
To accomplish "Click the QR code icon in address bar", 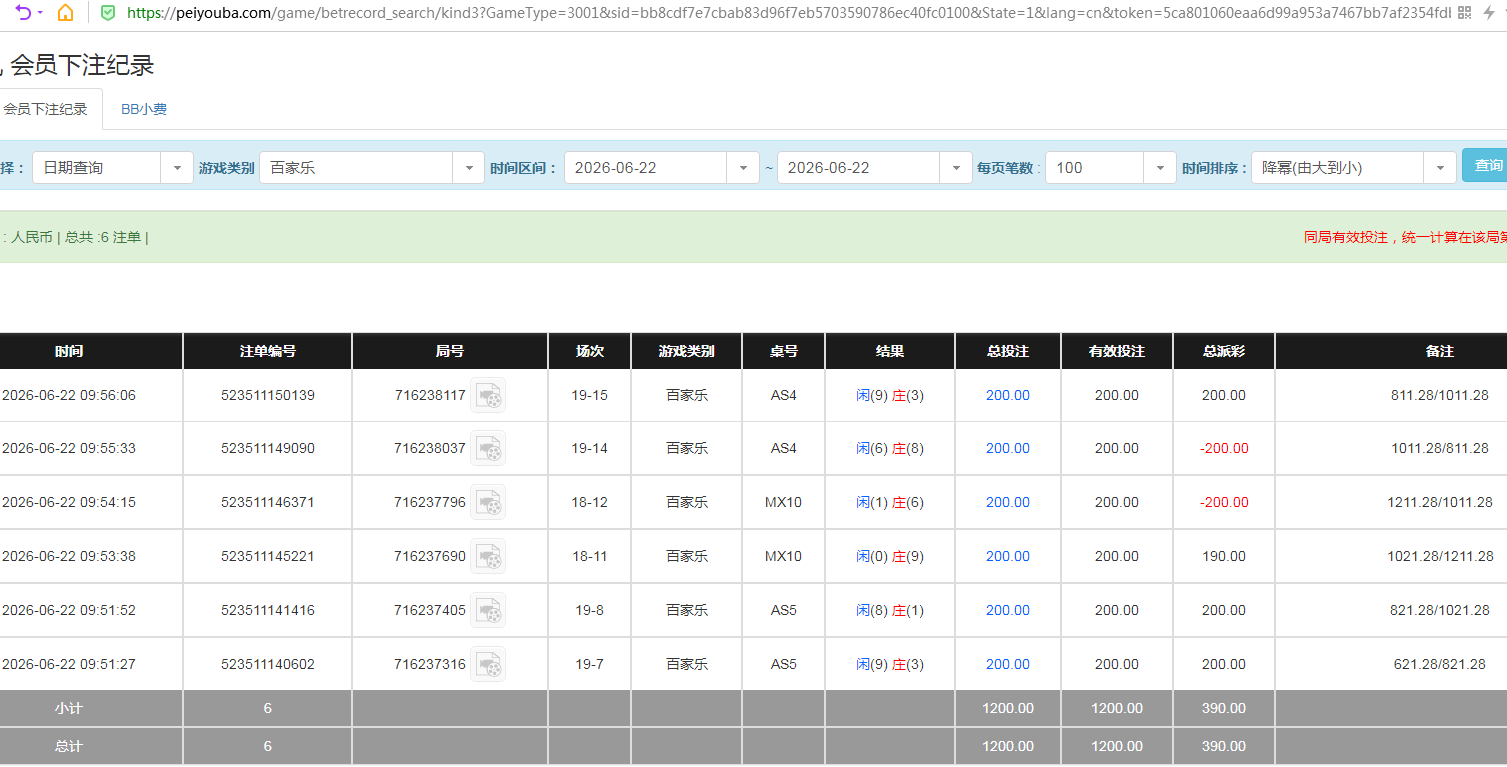I will point(1464,13).
